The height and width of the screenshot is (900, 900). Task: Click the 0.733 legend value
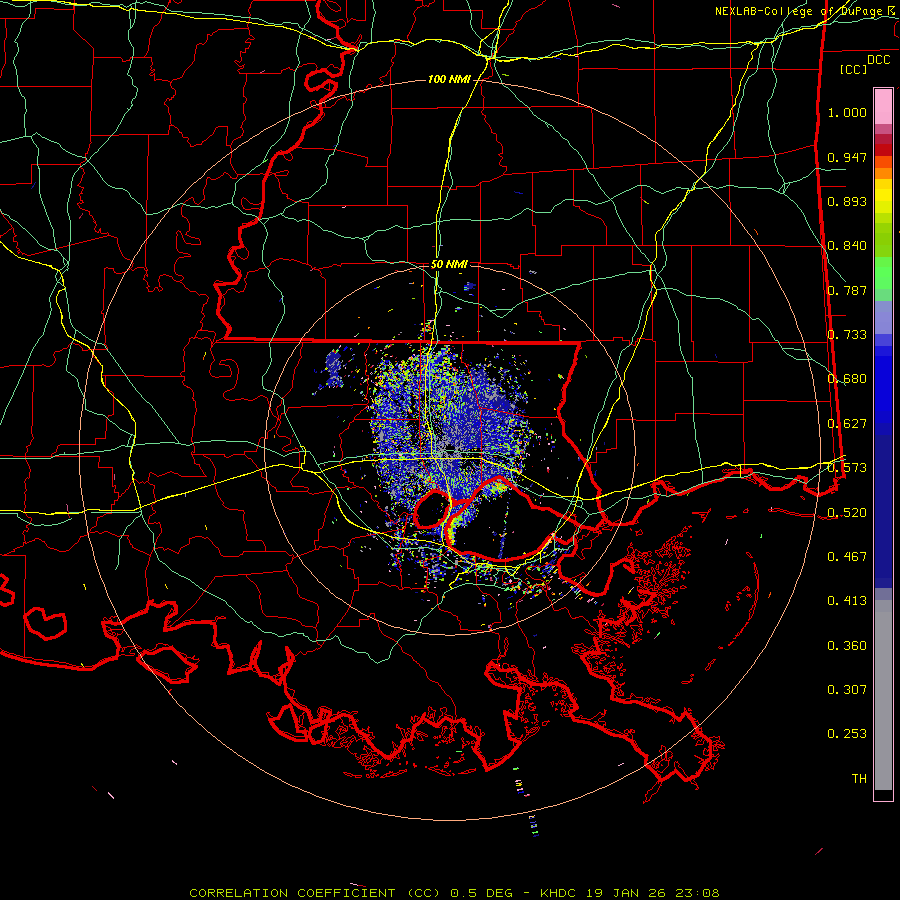[847, 335]
